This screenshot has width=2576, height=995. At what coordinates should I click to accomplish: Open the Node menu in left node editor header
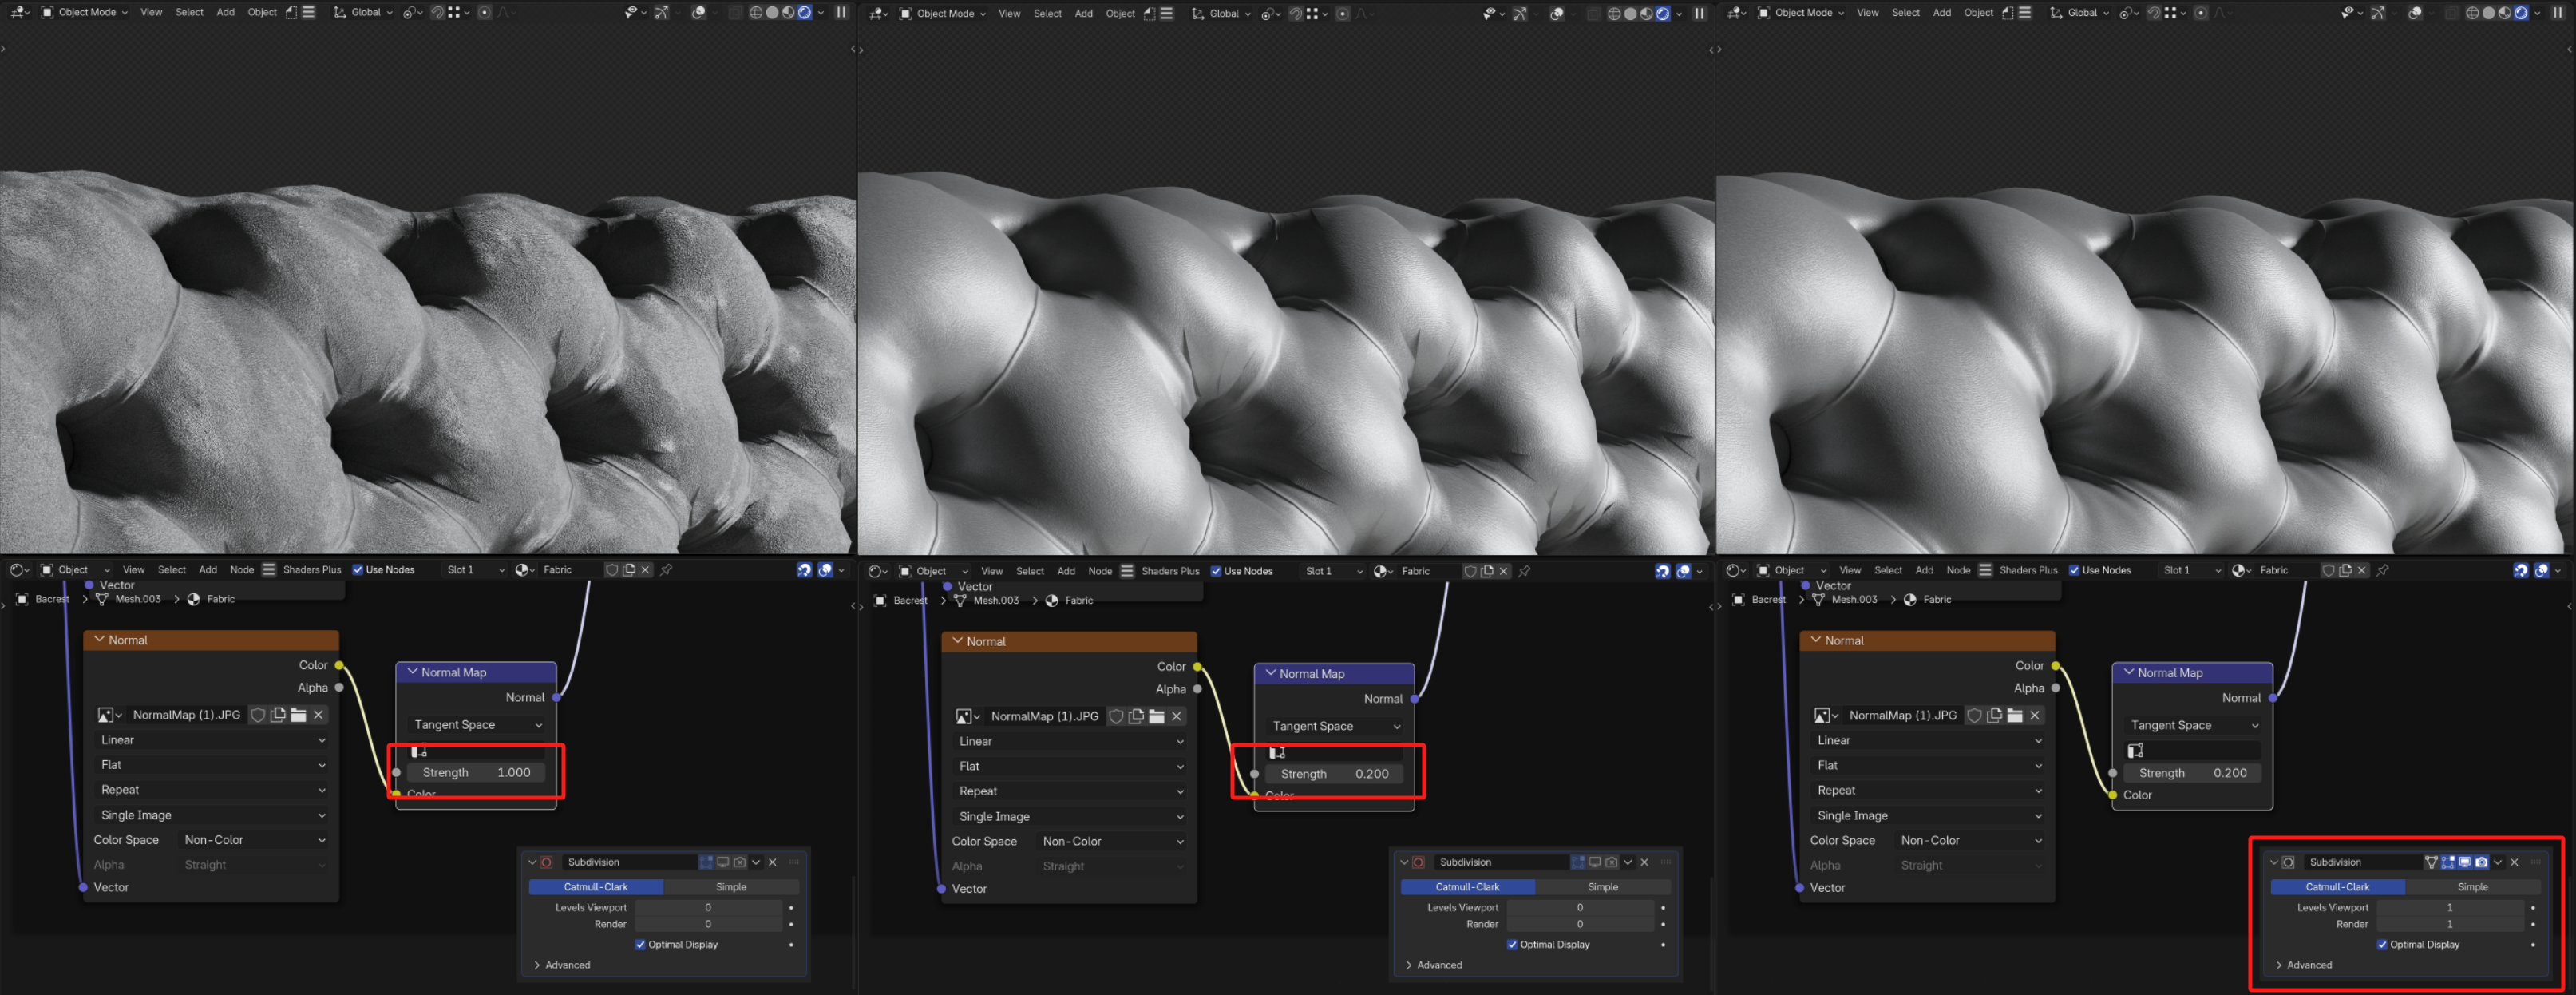pyautogui.click(x=242, y=570)
